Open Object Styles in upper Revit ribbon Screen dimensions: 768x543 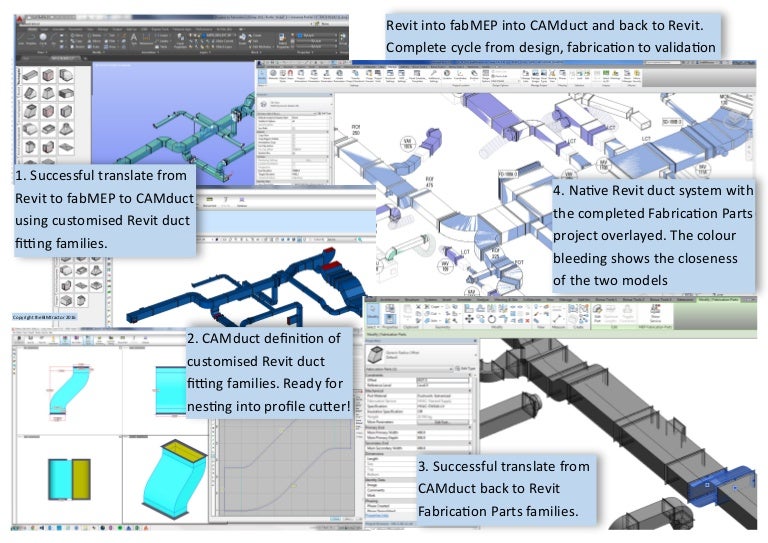tap(282, 75)
